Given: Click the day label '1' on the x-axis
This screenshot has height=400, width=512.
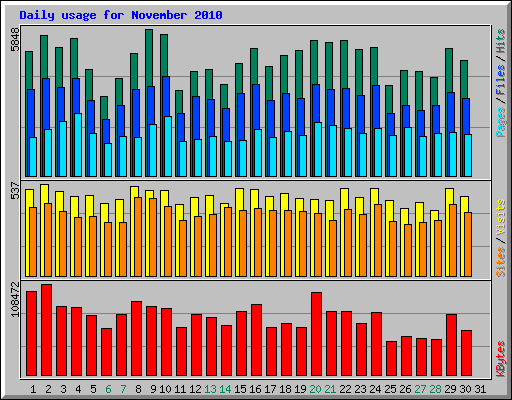Looking at the screenshot, I should tap(33, 389).
